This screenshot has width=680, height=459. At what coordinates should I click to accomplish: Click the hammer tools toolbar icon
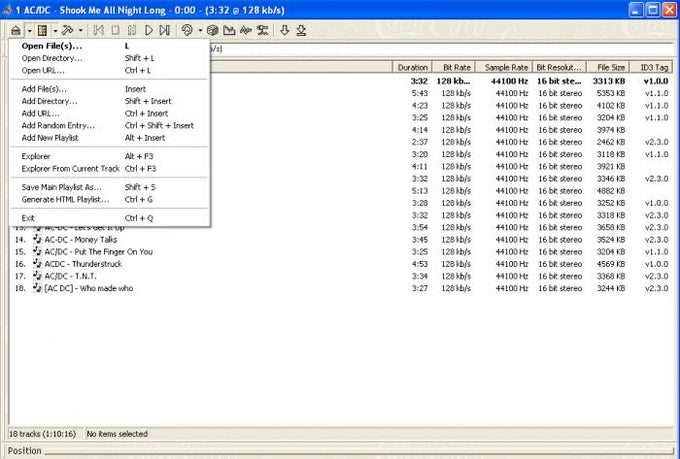[x=67, y=30]
